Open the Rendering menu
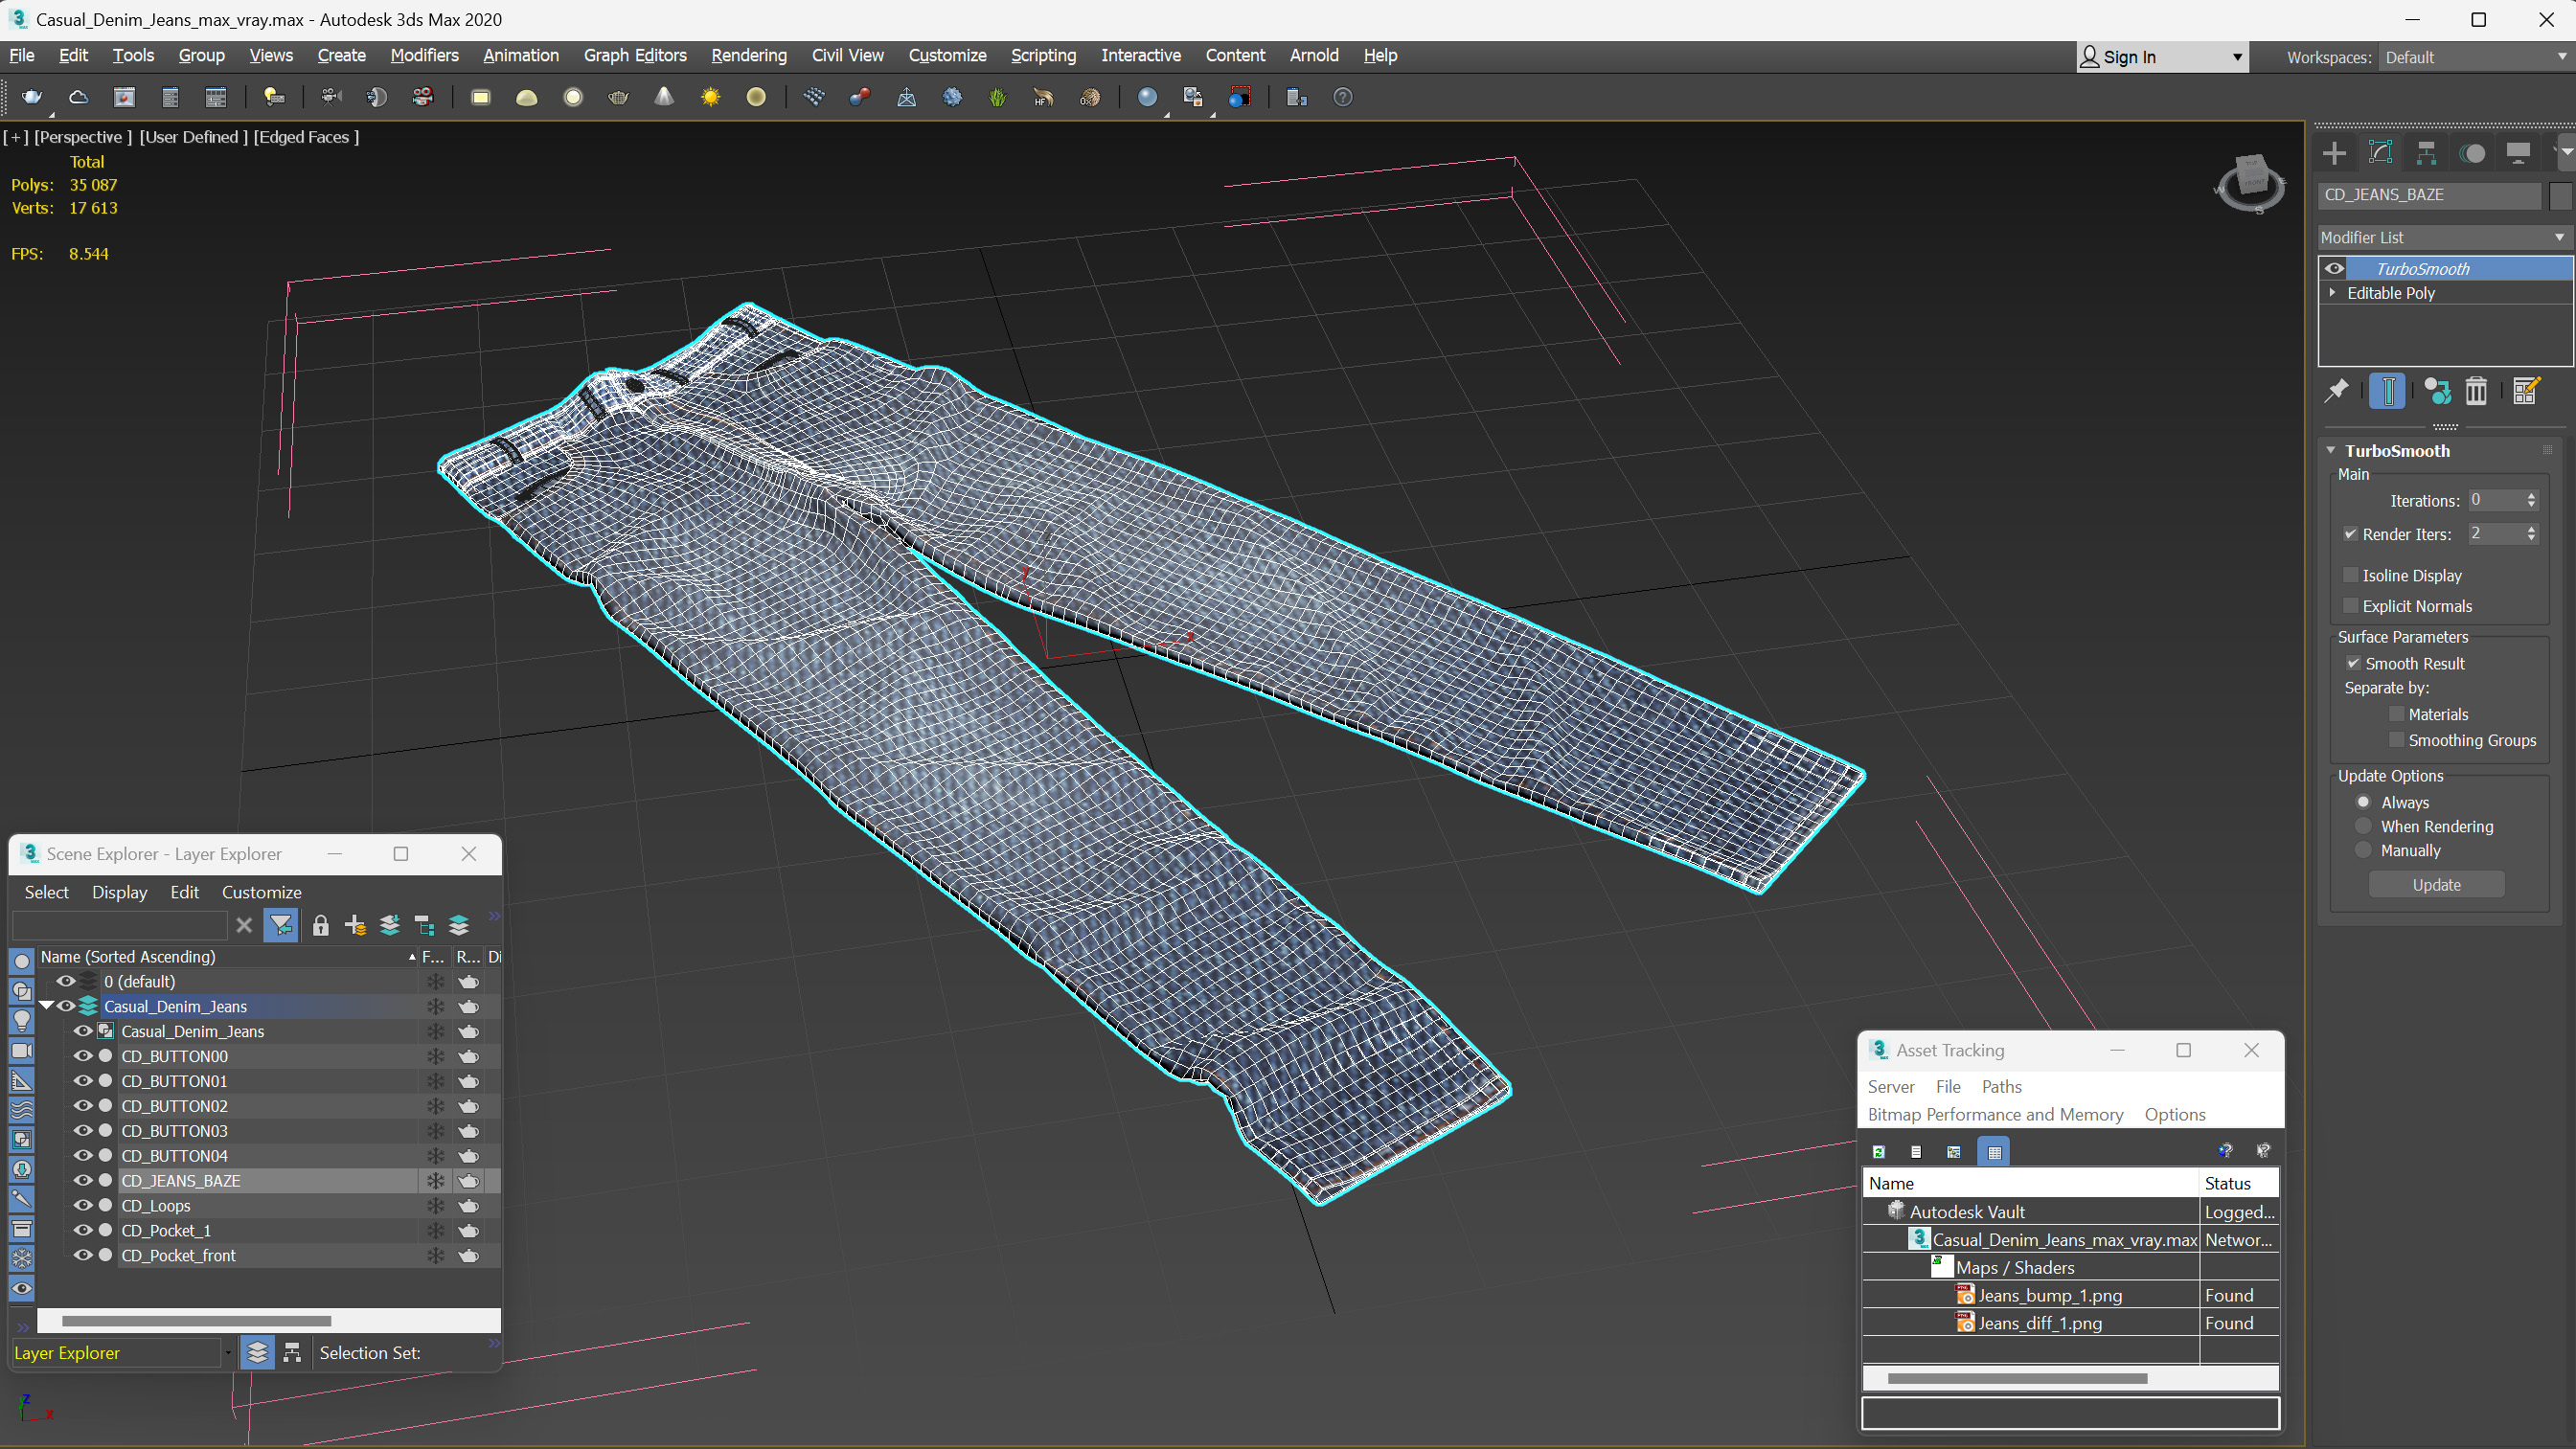 click(x=749, y=56)
